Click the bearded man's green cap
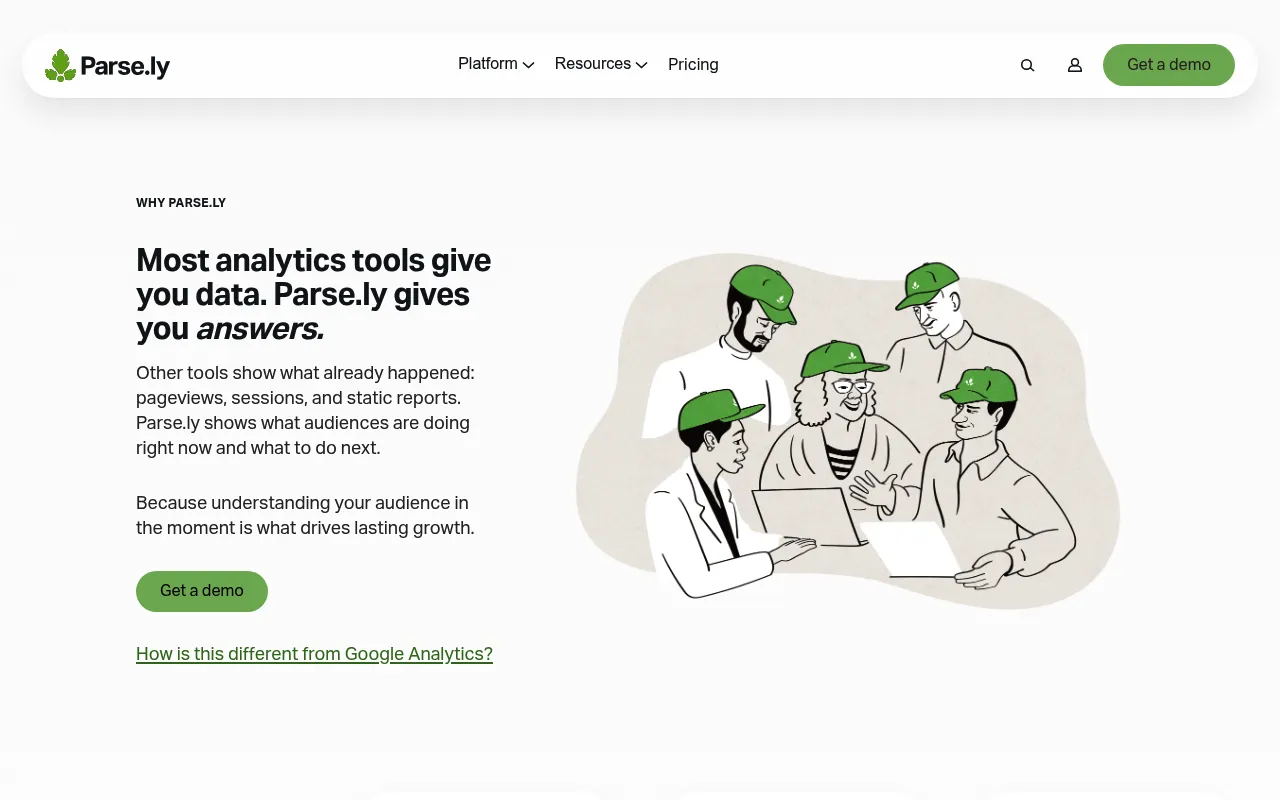Screen dimensions: 1280x800 (x=764, y=290)
